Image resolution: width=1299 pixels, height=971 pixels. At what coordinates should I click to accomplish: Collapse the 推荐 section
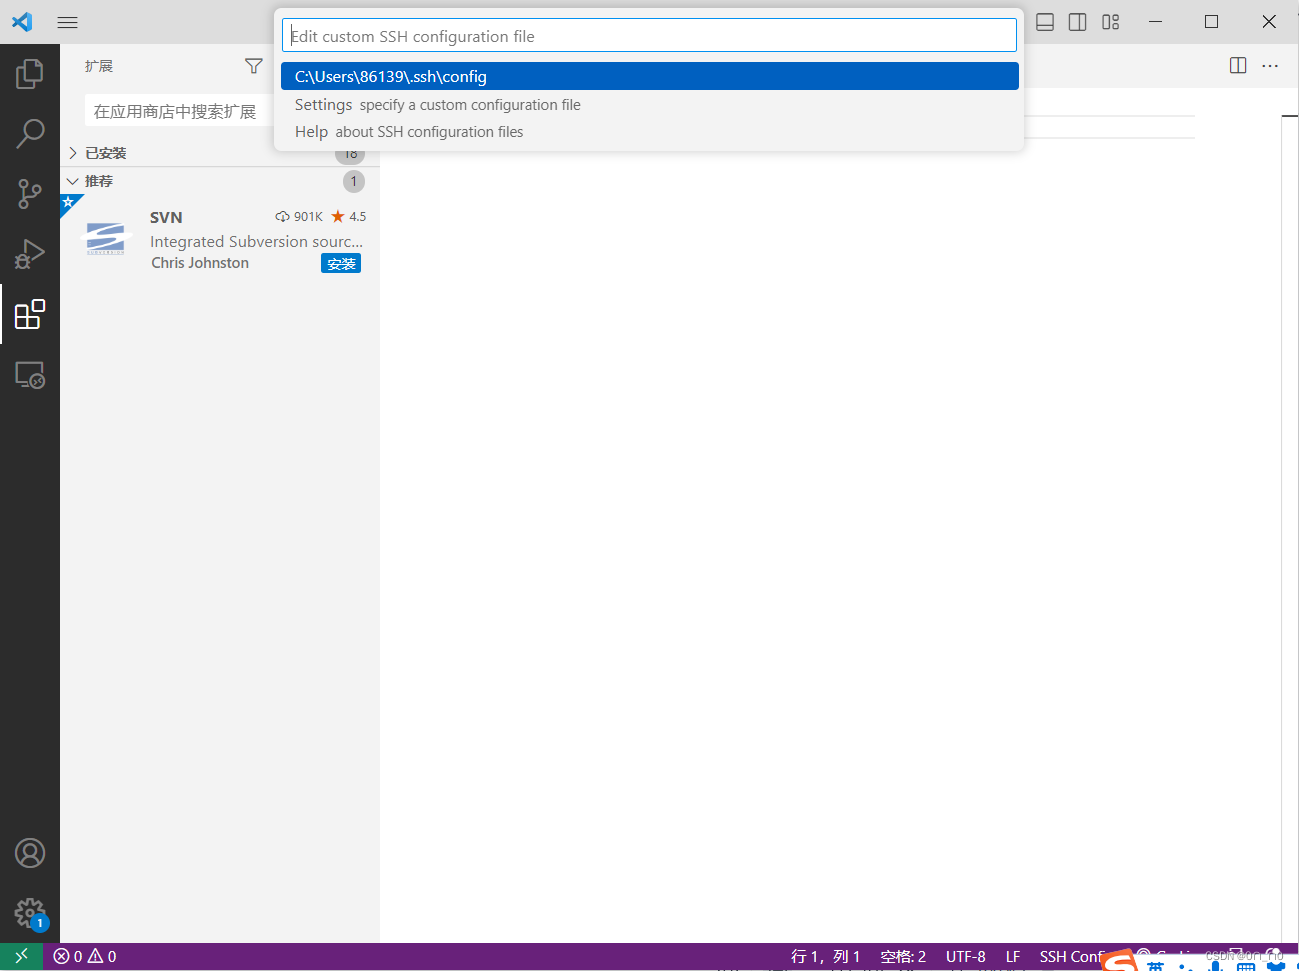220,181
